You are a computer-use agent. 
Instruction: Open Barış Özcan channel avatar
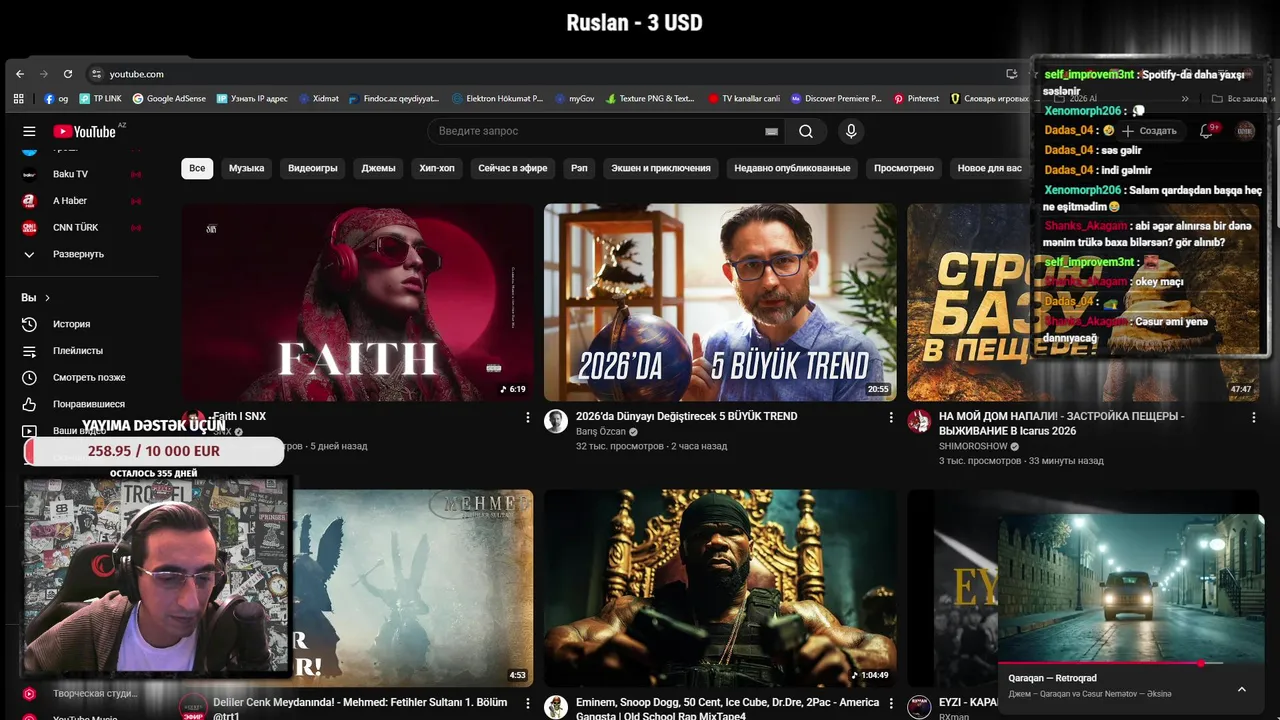[556, 421]
